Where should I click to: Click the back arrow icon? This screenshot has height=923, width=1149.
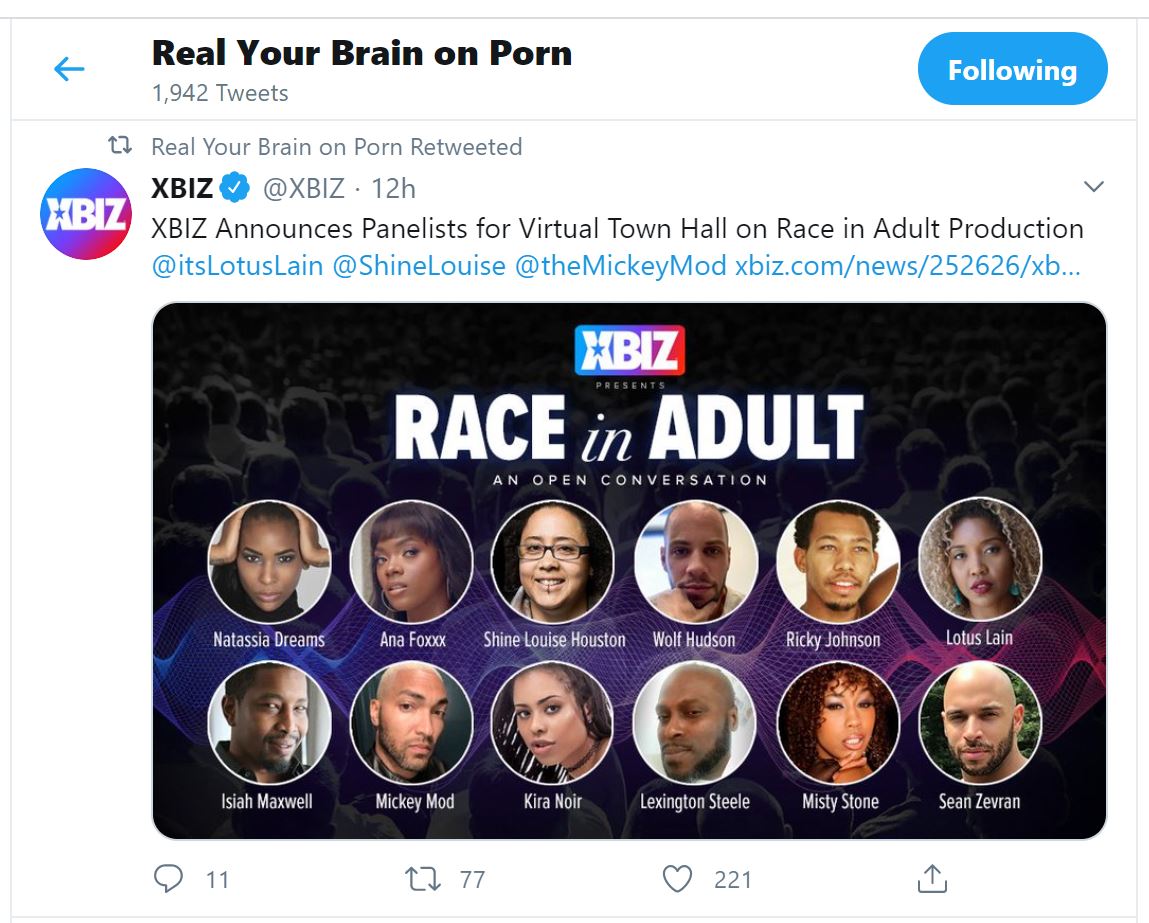pos(70,69)
